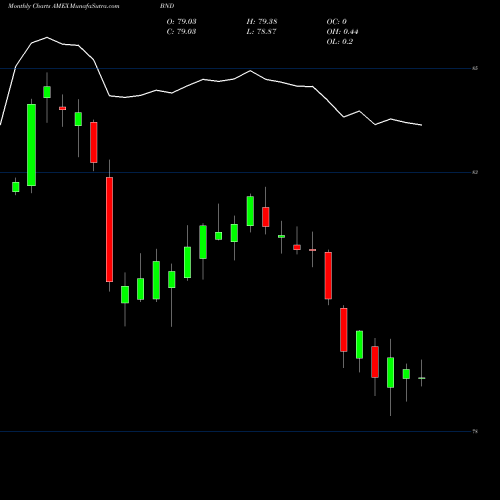Click the 85 price axis label
The image size is (500, 500).
475,68
